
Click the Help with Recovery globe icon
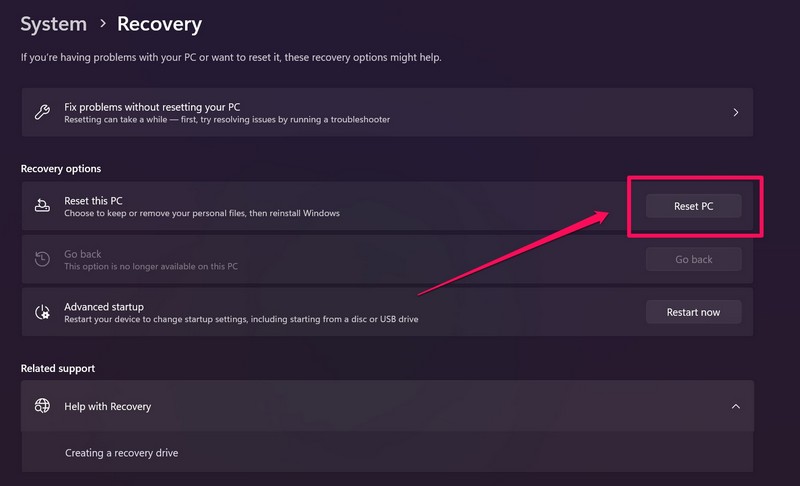(42, 406)
